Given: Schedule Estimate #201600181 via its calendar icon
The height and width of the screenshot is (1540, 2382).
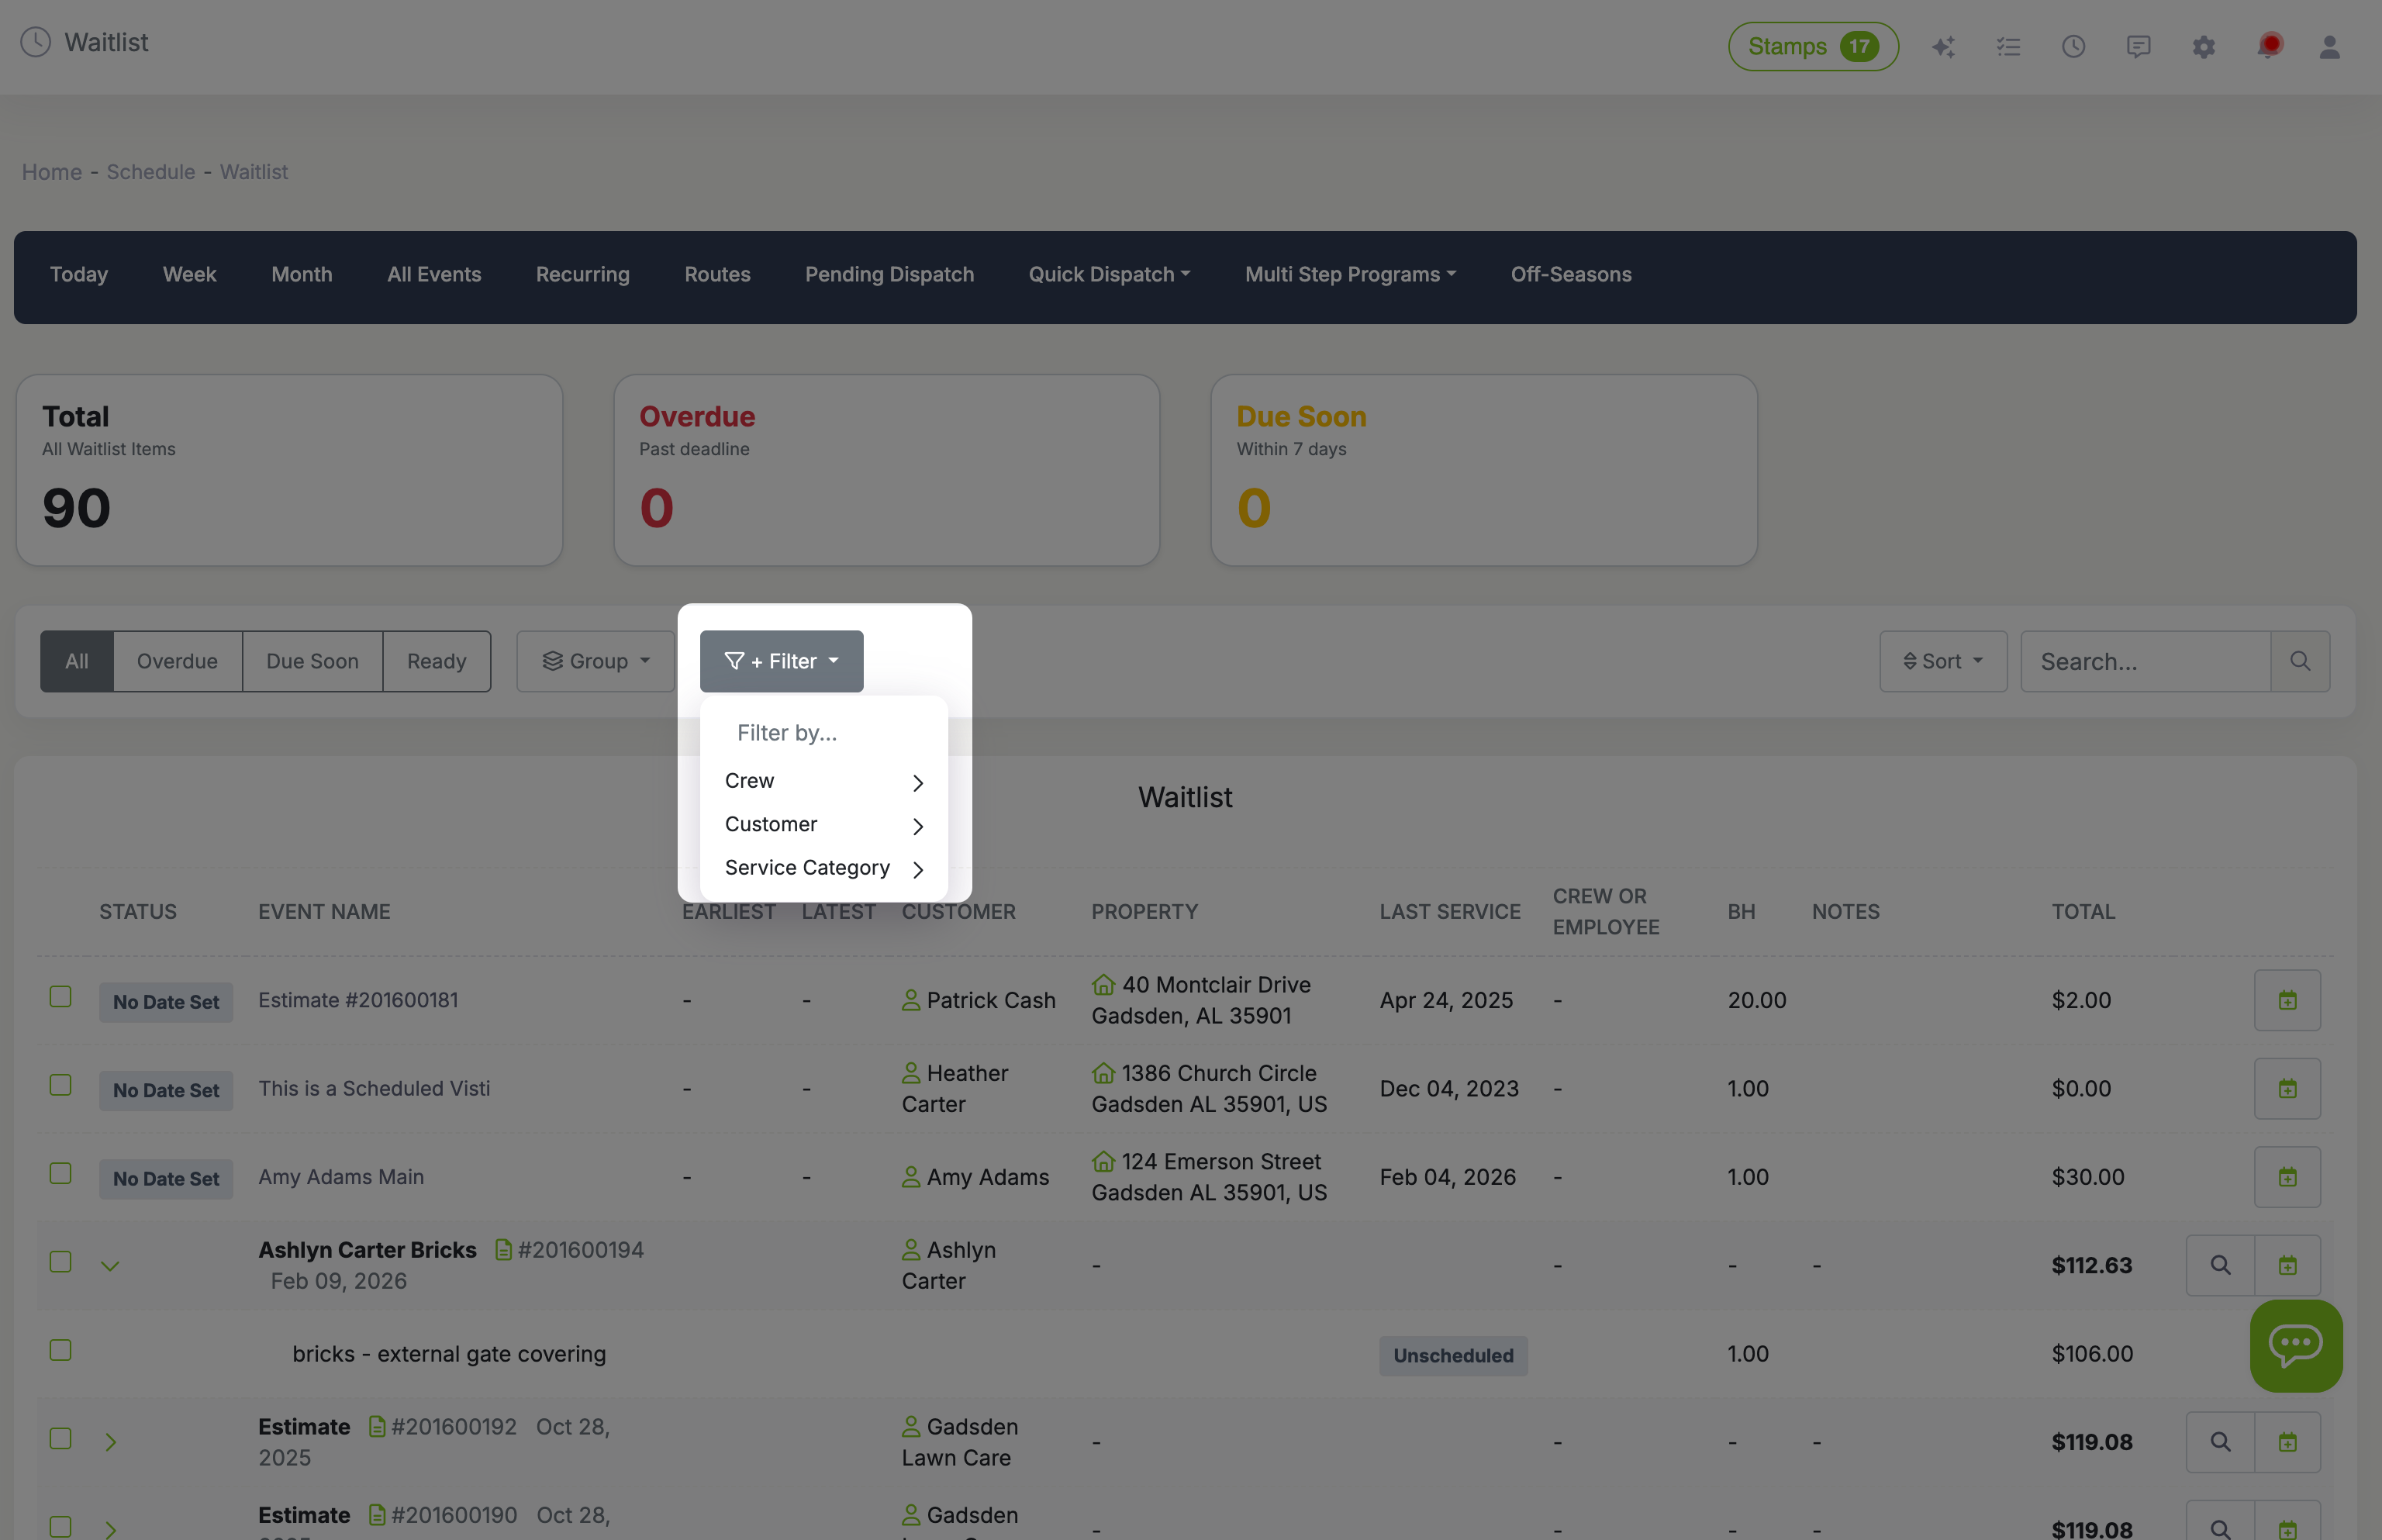Looking at the screenshot, I should coord(2287,999).
